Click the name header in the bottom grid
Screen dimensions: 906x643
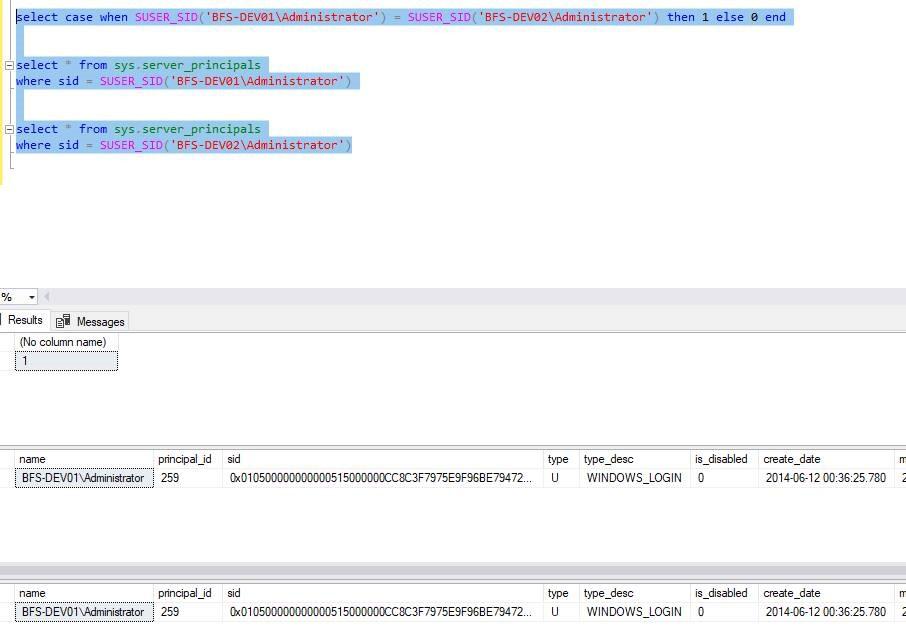(x=84, y=593)
